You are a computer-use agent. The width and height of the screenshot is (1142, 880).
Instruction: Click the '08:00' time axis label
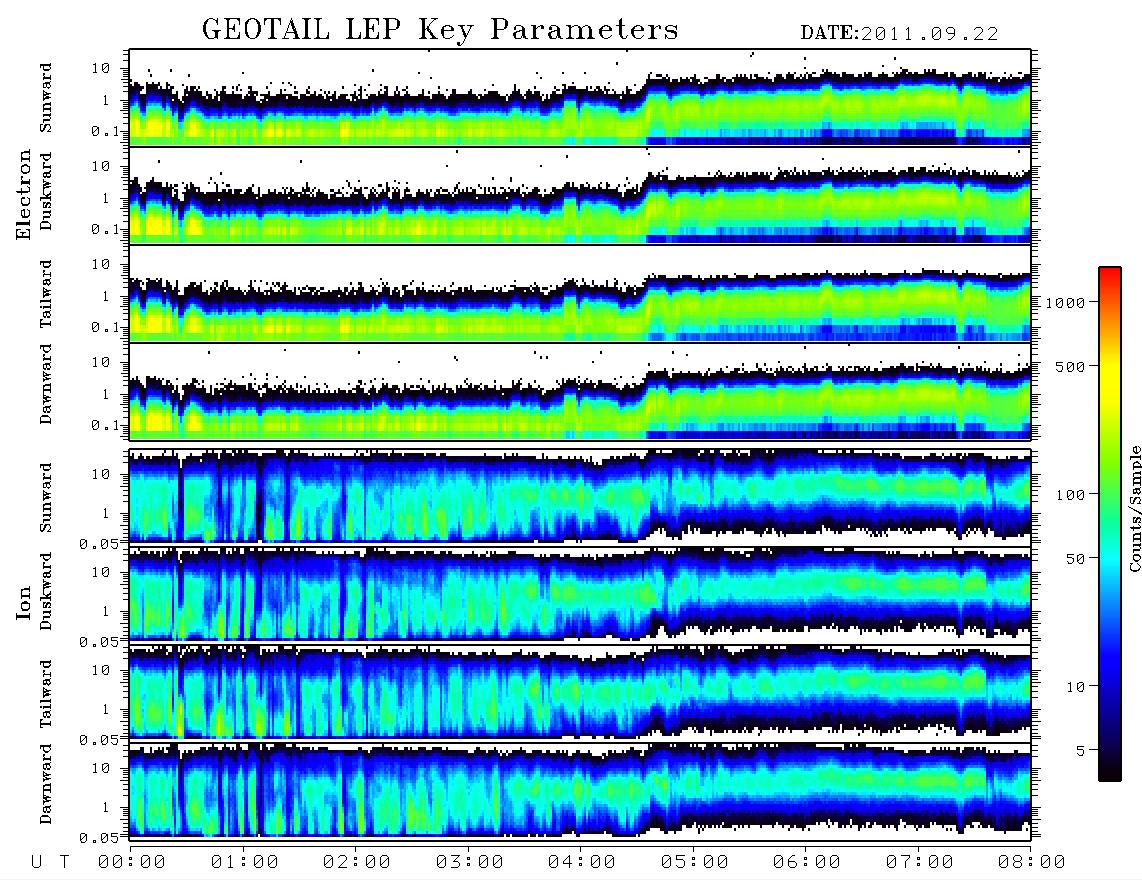[x=1032, y=862]
